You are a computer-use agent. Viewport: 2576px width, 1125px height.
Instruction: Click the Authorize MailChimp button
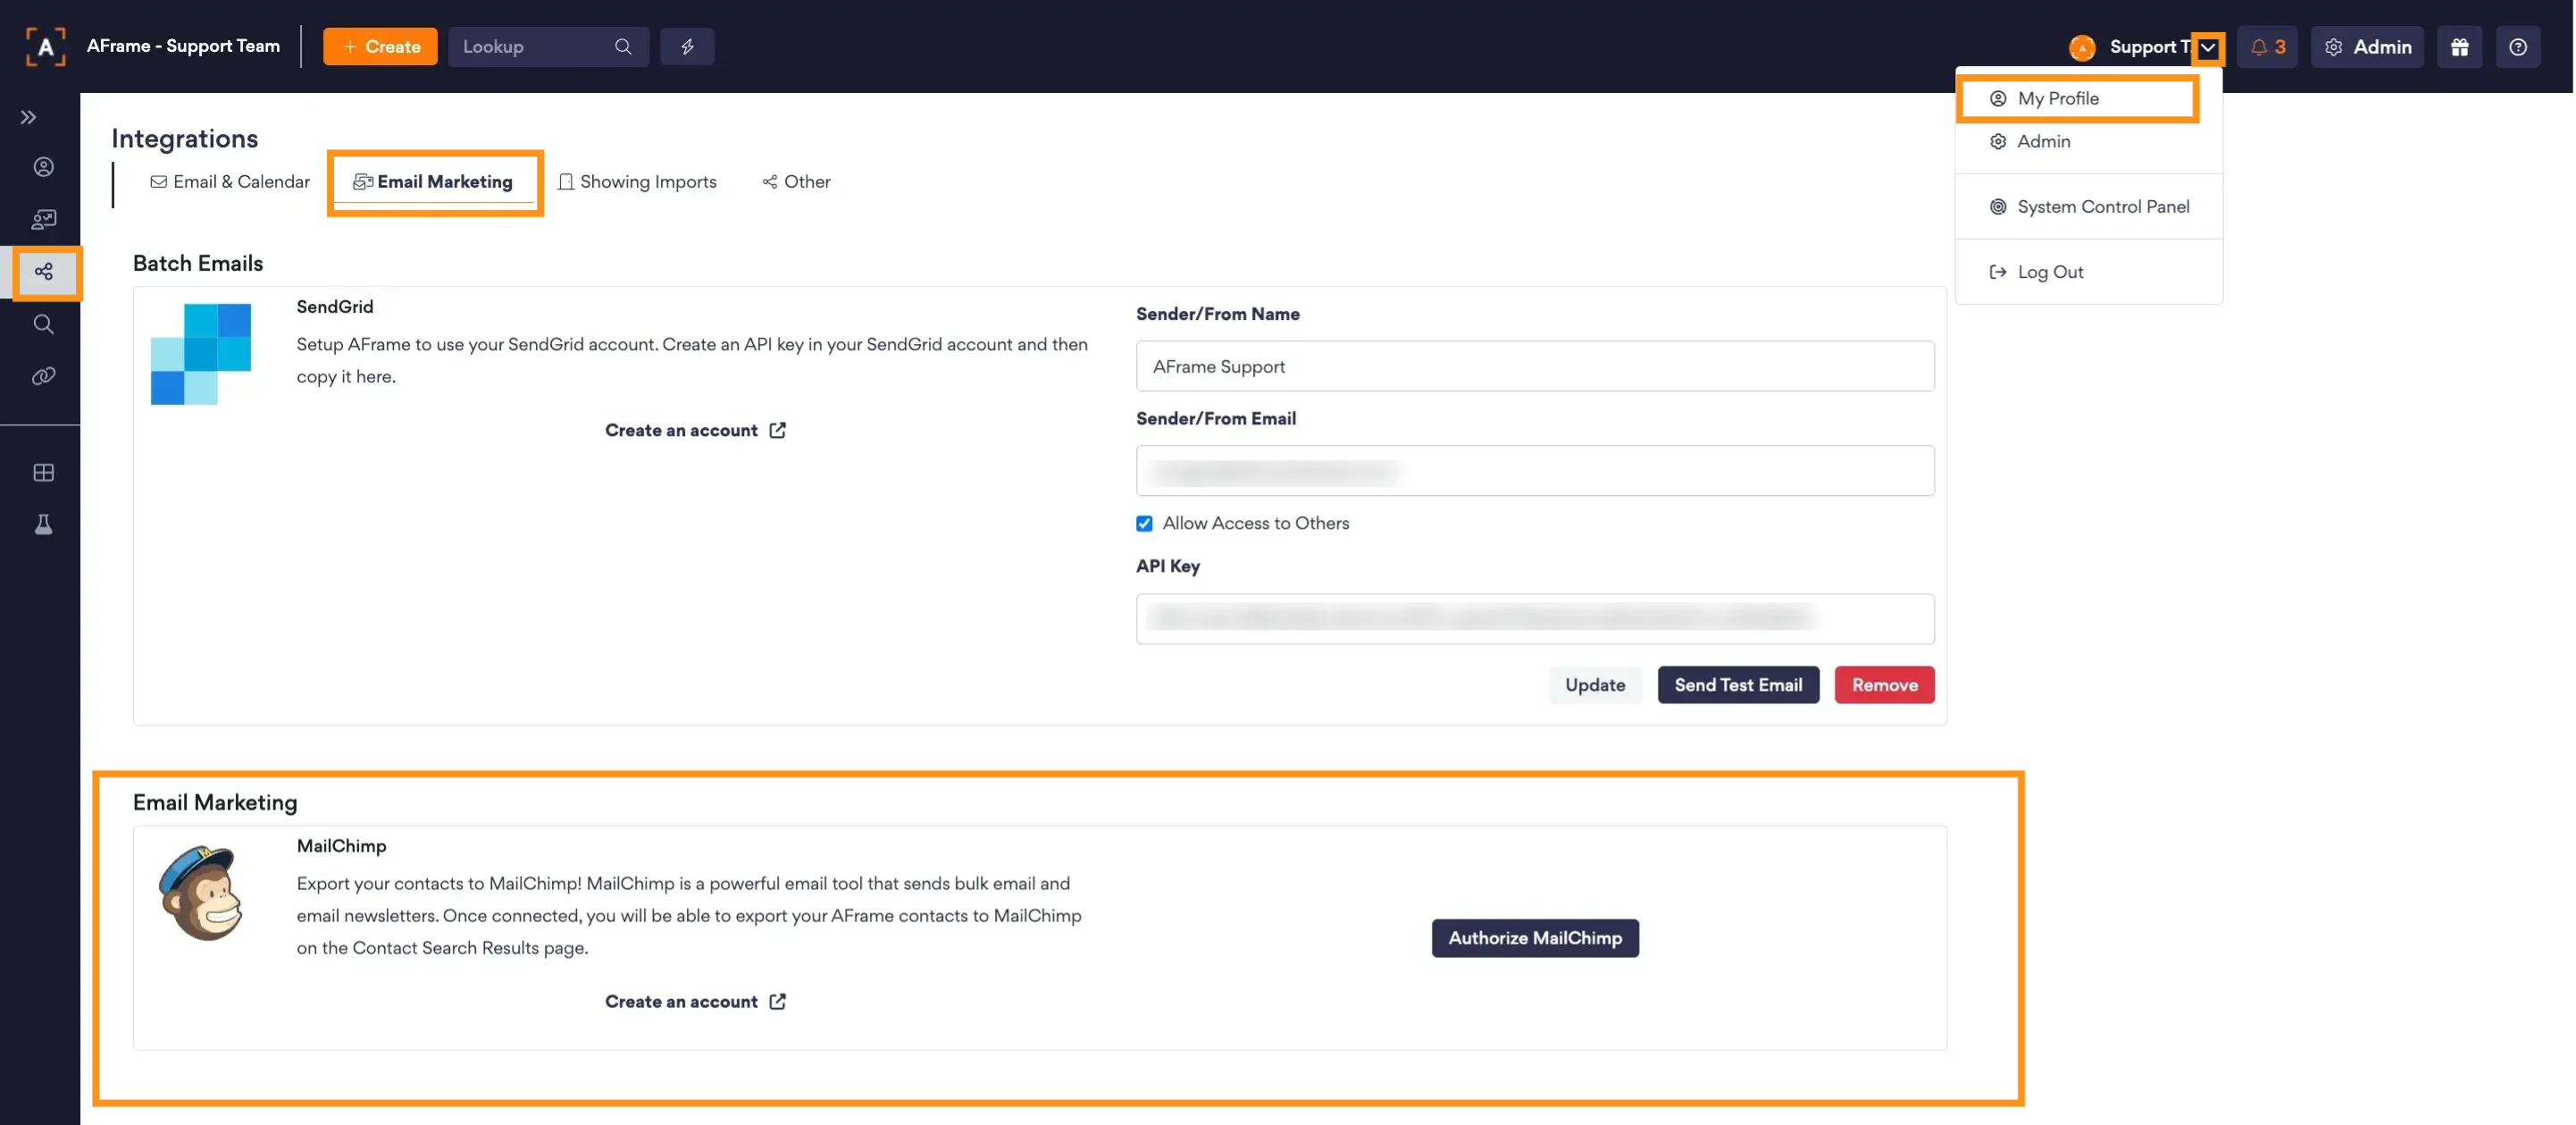[x=1534, y=937]
